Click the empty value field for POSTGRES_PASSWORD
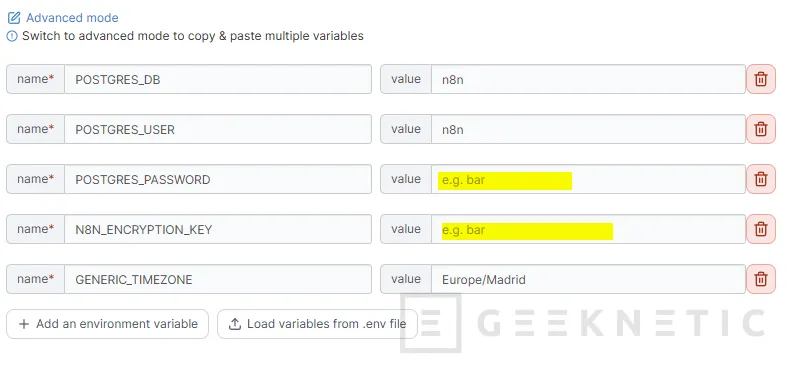790x372 pixels. [588, 179]
